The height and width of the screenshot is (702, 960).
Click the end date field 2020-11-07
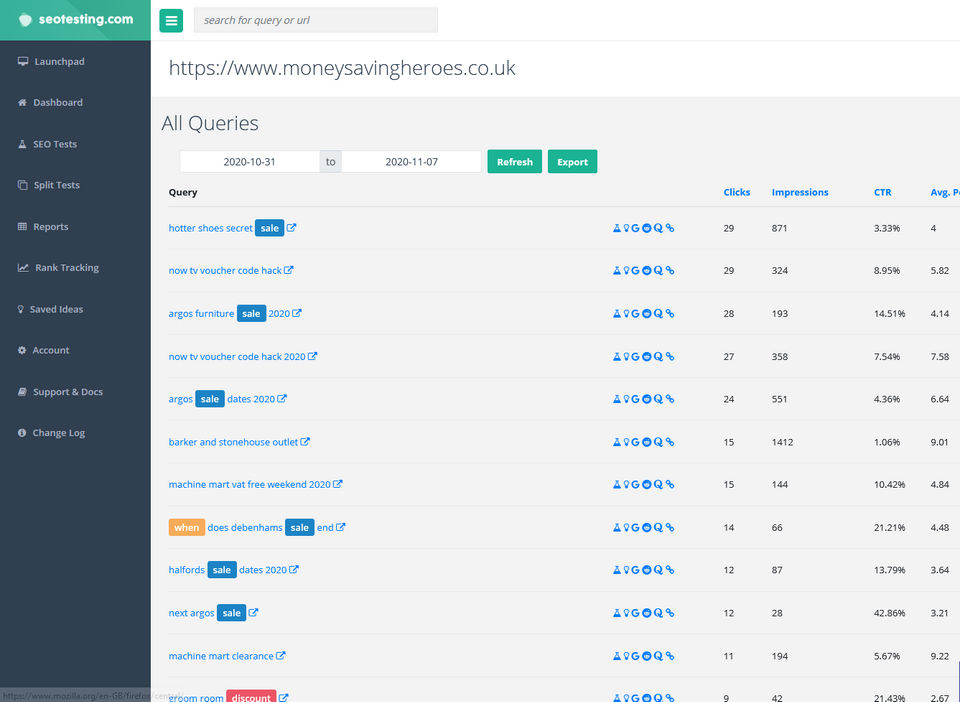tap(411, 162)
